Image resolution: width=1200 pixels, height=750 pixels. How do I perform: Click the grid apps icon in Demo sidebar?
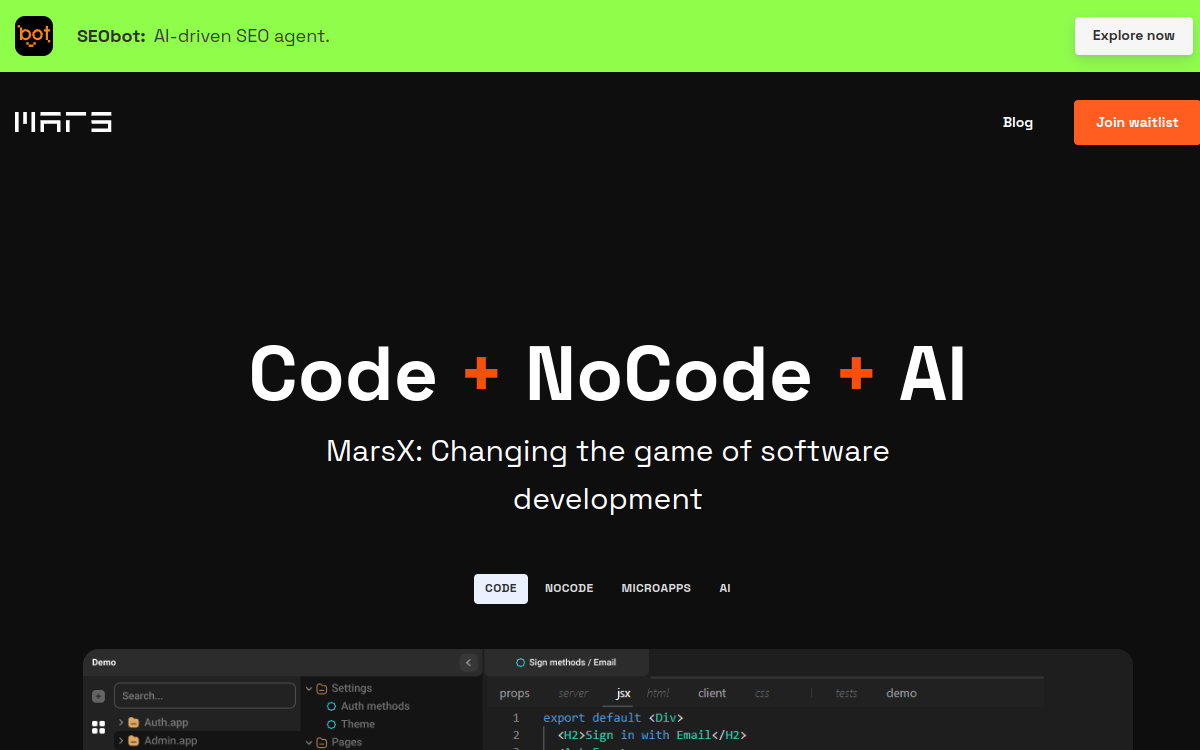98,727
